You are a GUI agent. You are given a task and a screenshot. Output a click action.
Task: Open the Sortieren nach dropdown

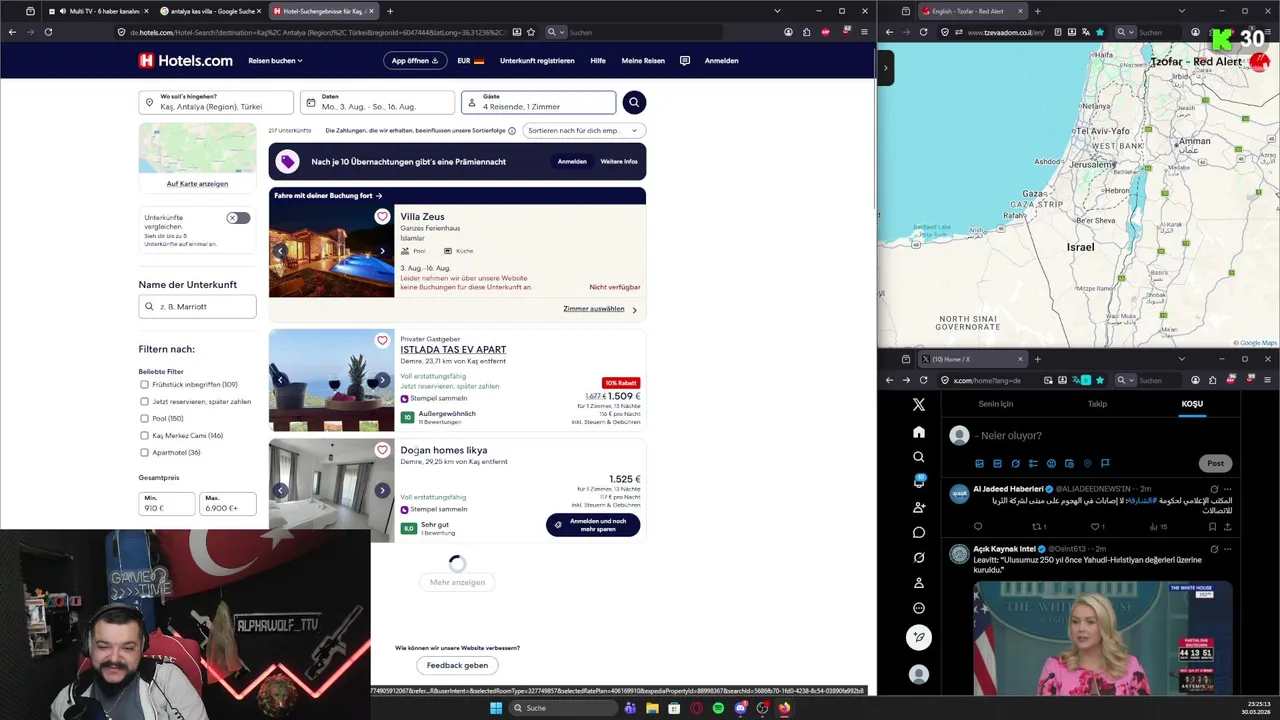[x=584, y=131]
